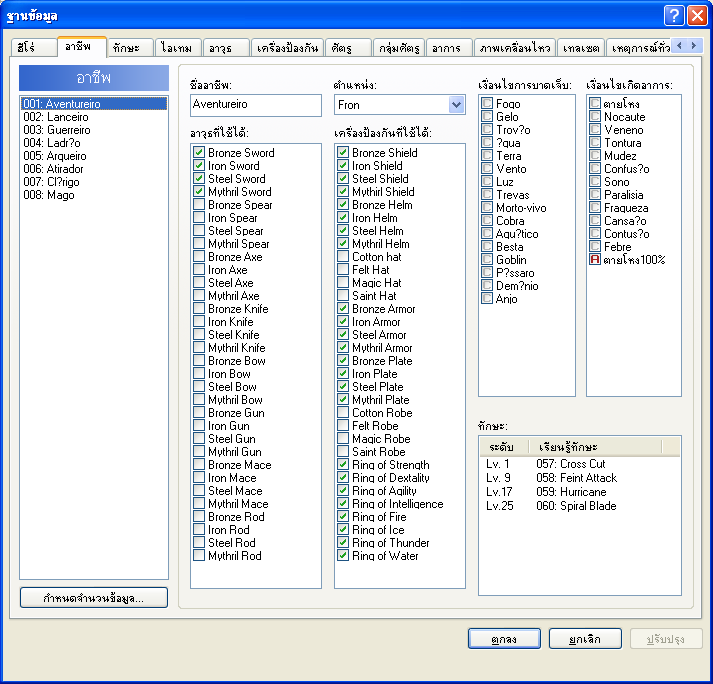Screen dimensions: 713x684
Task: Select skill row 057: Cross Cut
Action: click(580, 464)
